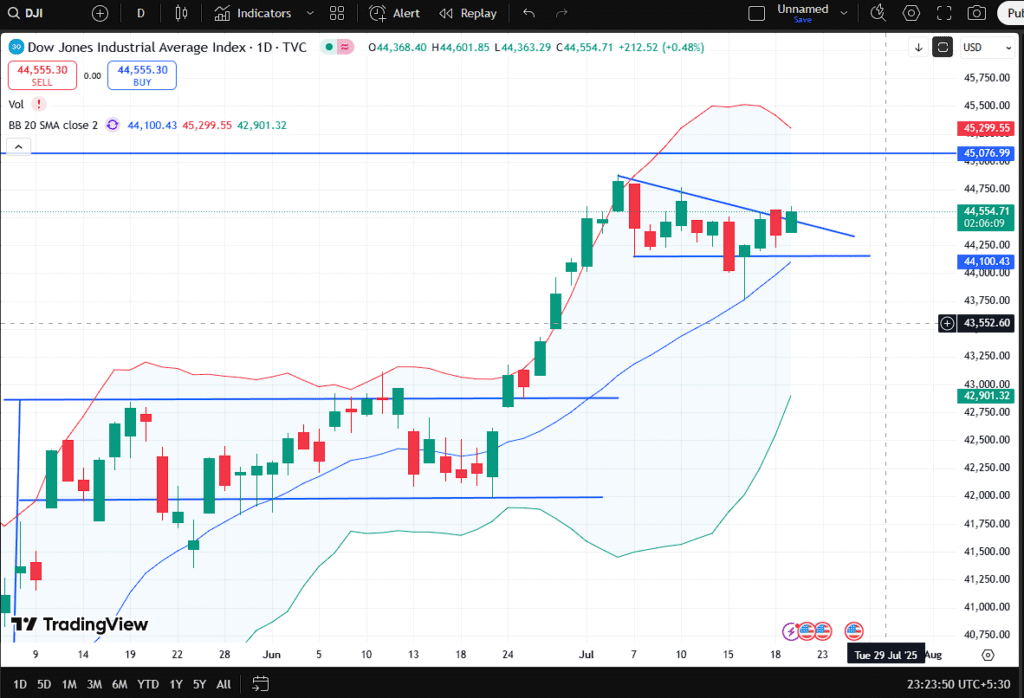
Task: Expand favorite indicators dropdown arrow
Action: [x=310, y=13]
